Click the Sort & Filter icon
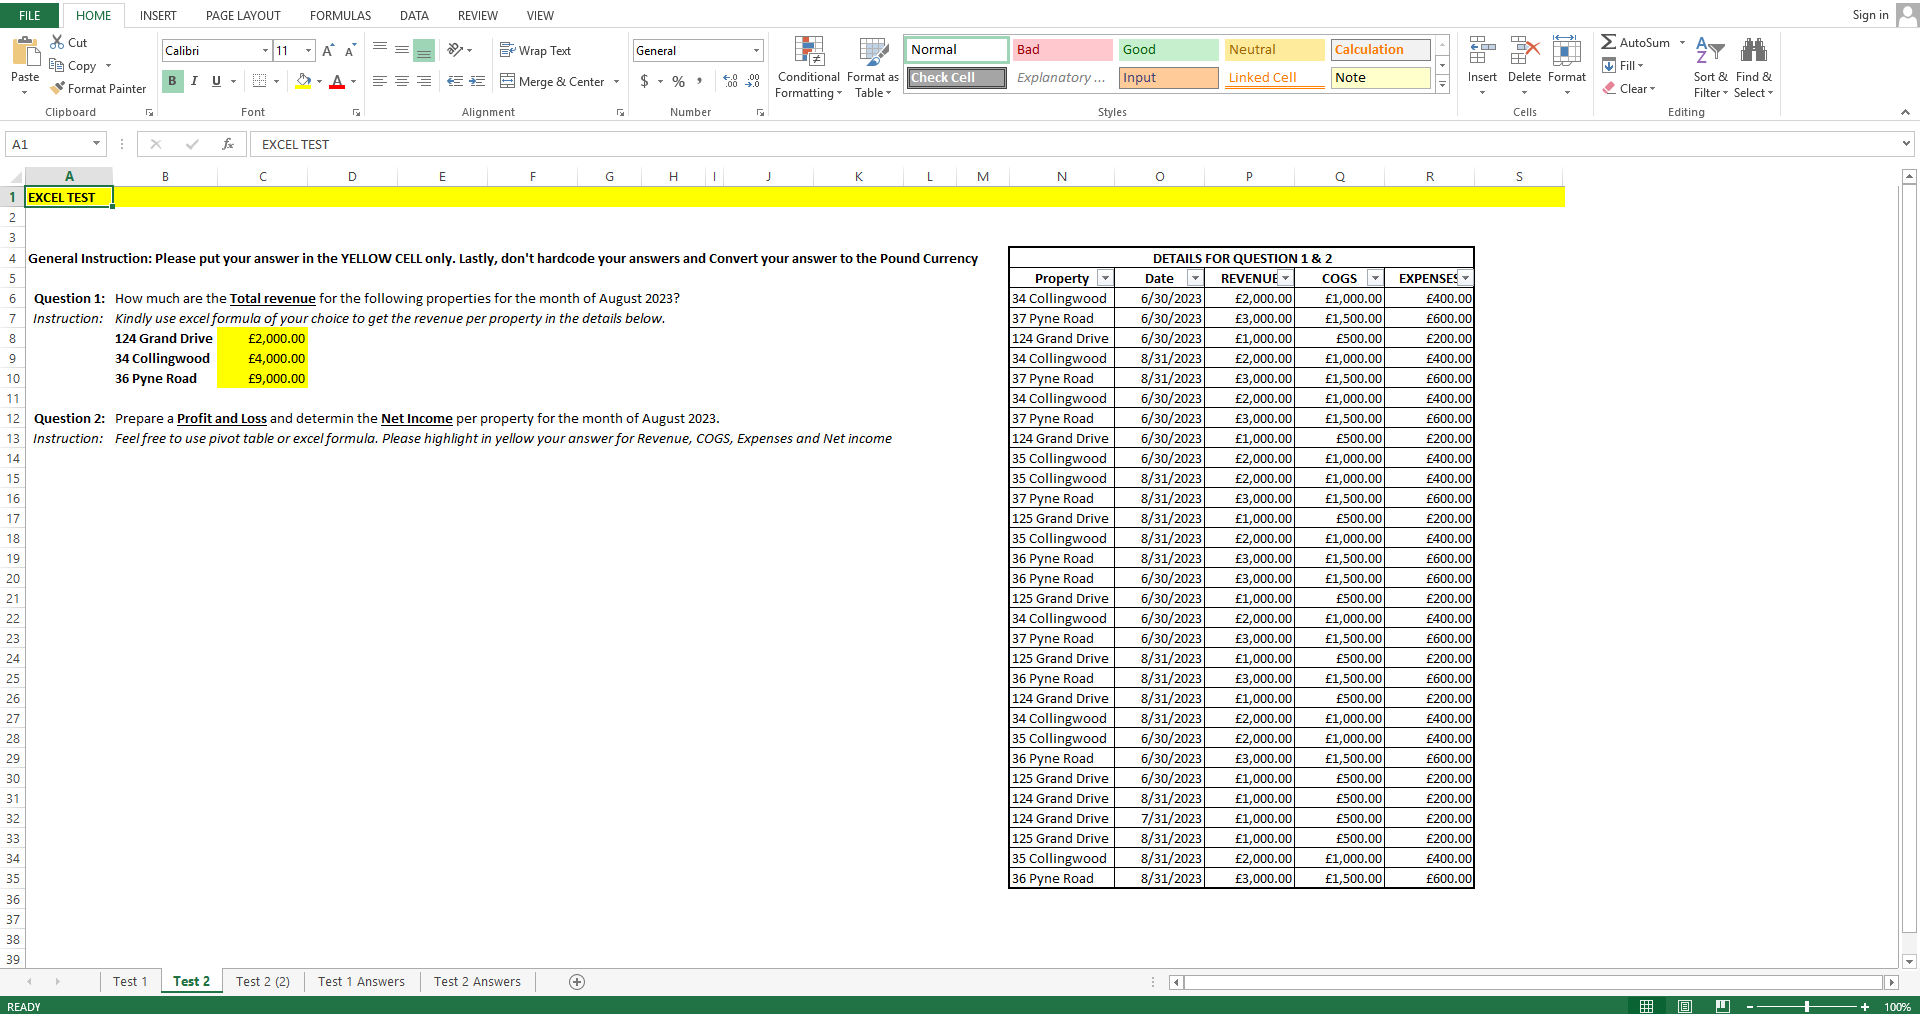Image resolution: width=1920 pixels, height=1014 pixels. tap(1710, 52)
